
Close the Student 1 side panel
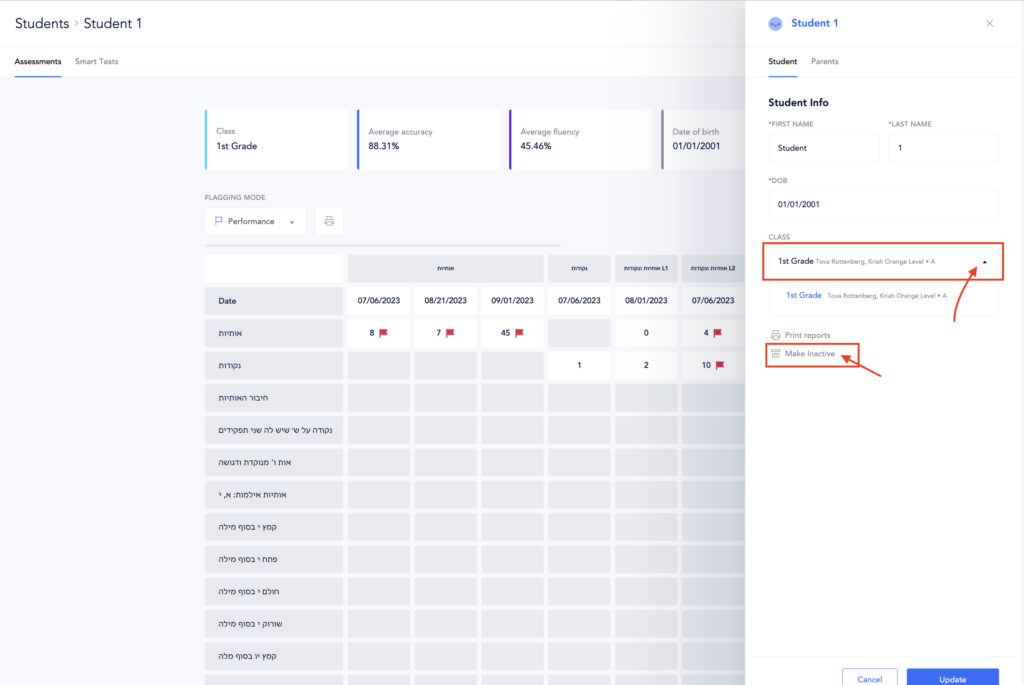[990, 23]
